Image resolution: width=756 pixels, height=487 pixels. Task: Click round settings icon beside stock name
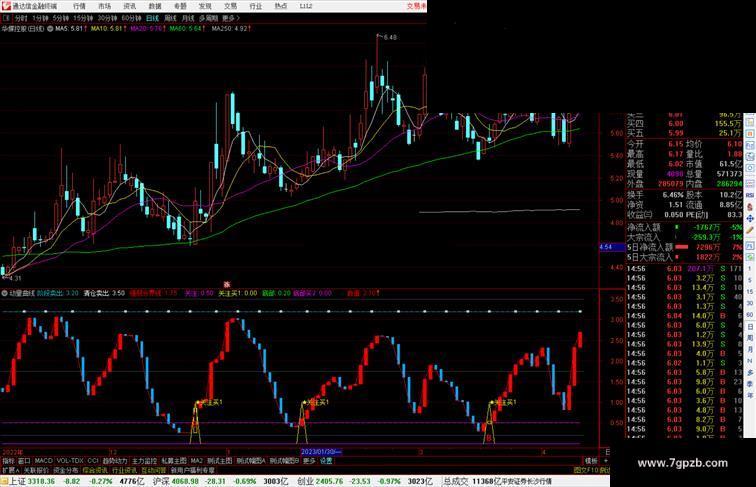click(50, 29)
